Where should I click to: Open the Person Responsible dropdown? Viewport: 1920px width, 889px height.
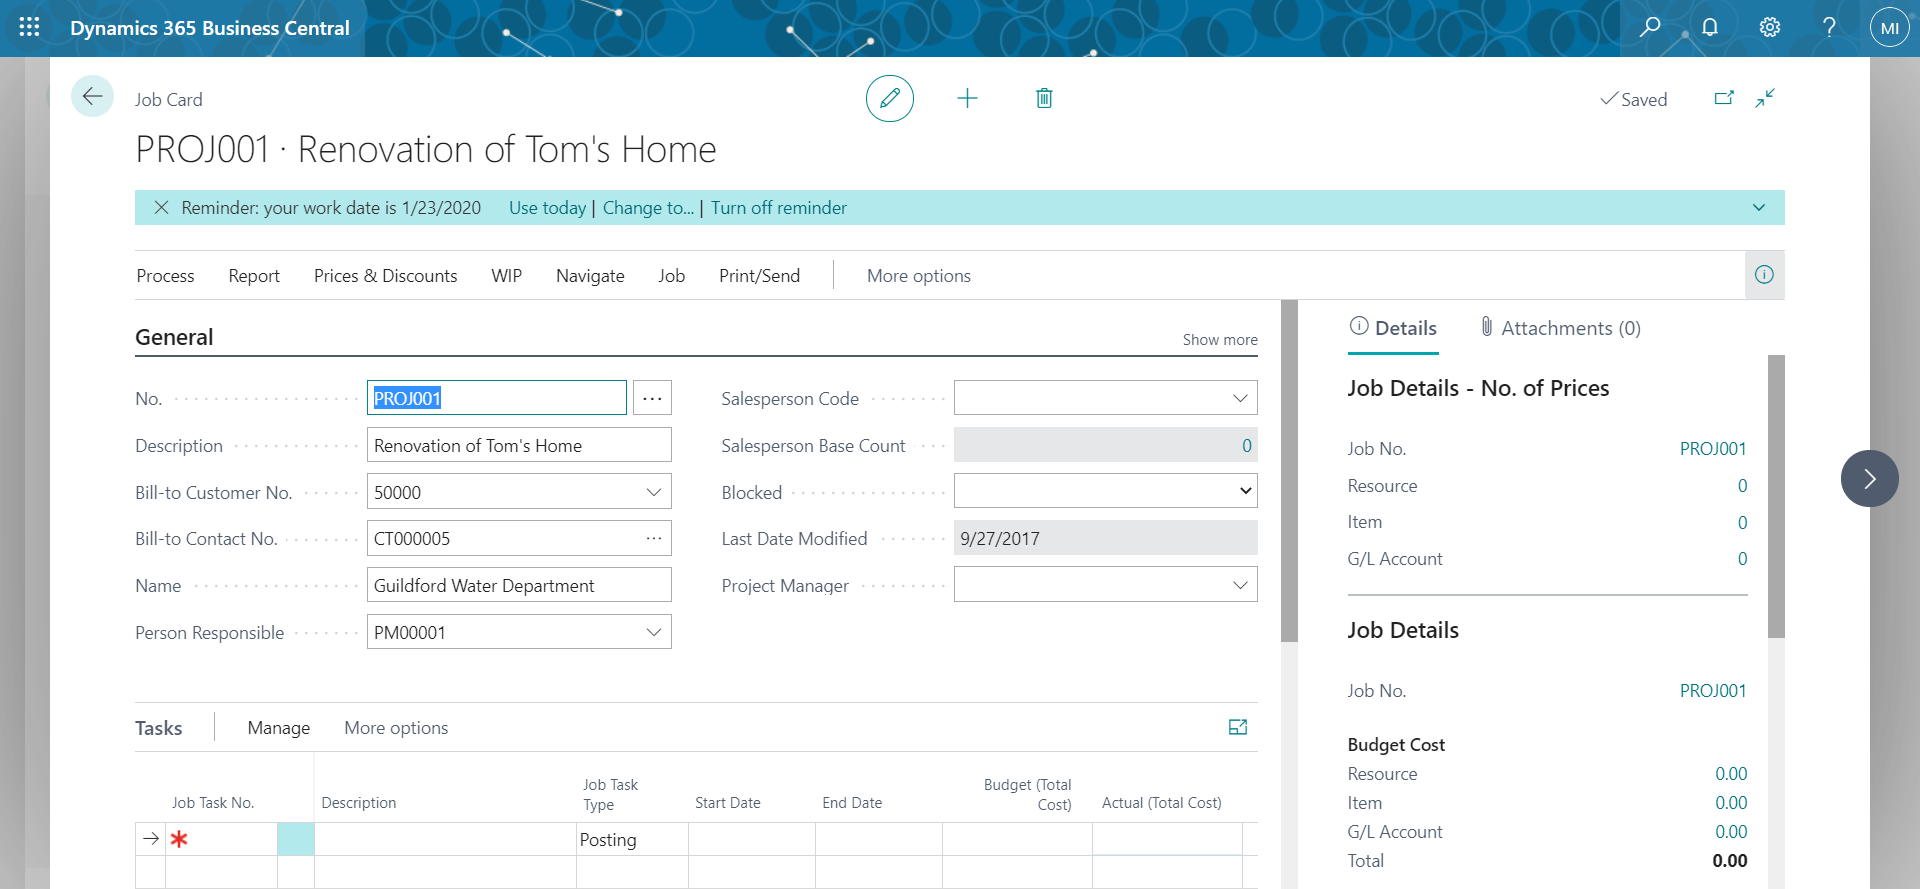pos(654,632)
